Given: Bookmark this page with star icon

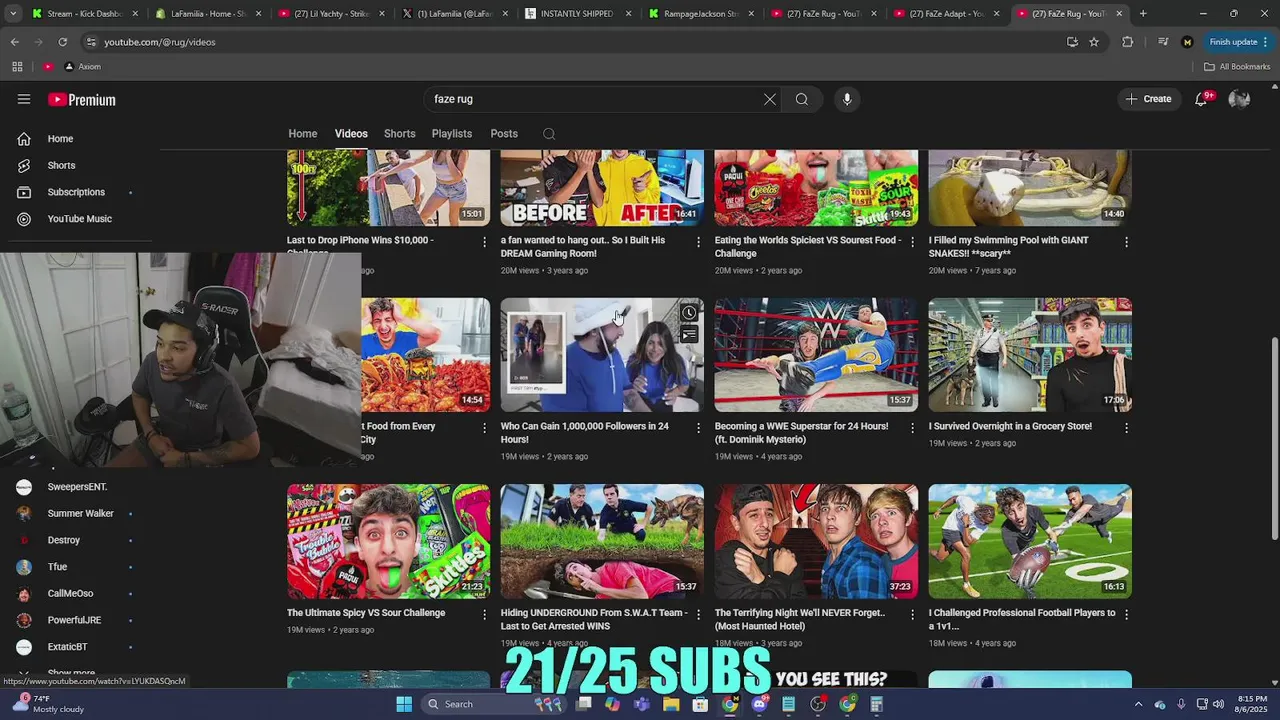Looking at the screenshot, I should pyautogui.click(x=1094, y=42).
